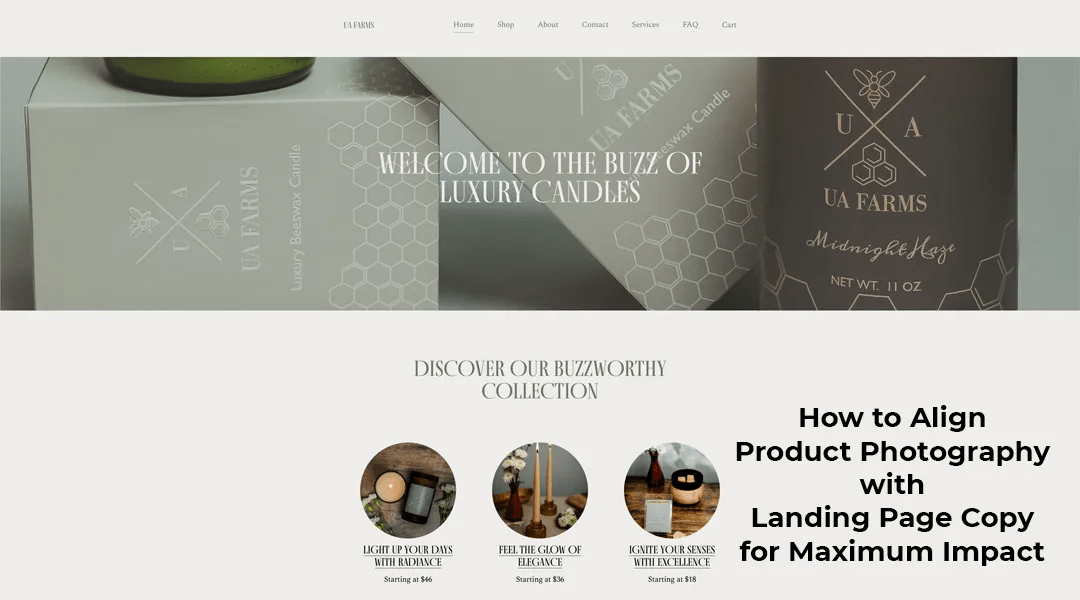This screenshot has width=1080, height=600.
Task: Open Feel the Glow of Elegance link
Action: [x=540, y=556]
